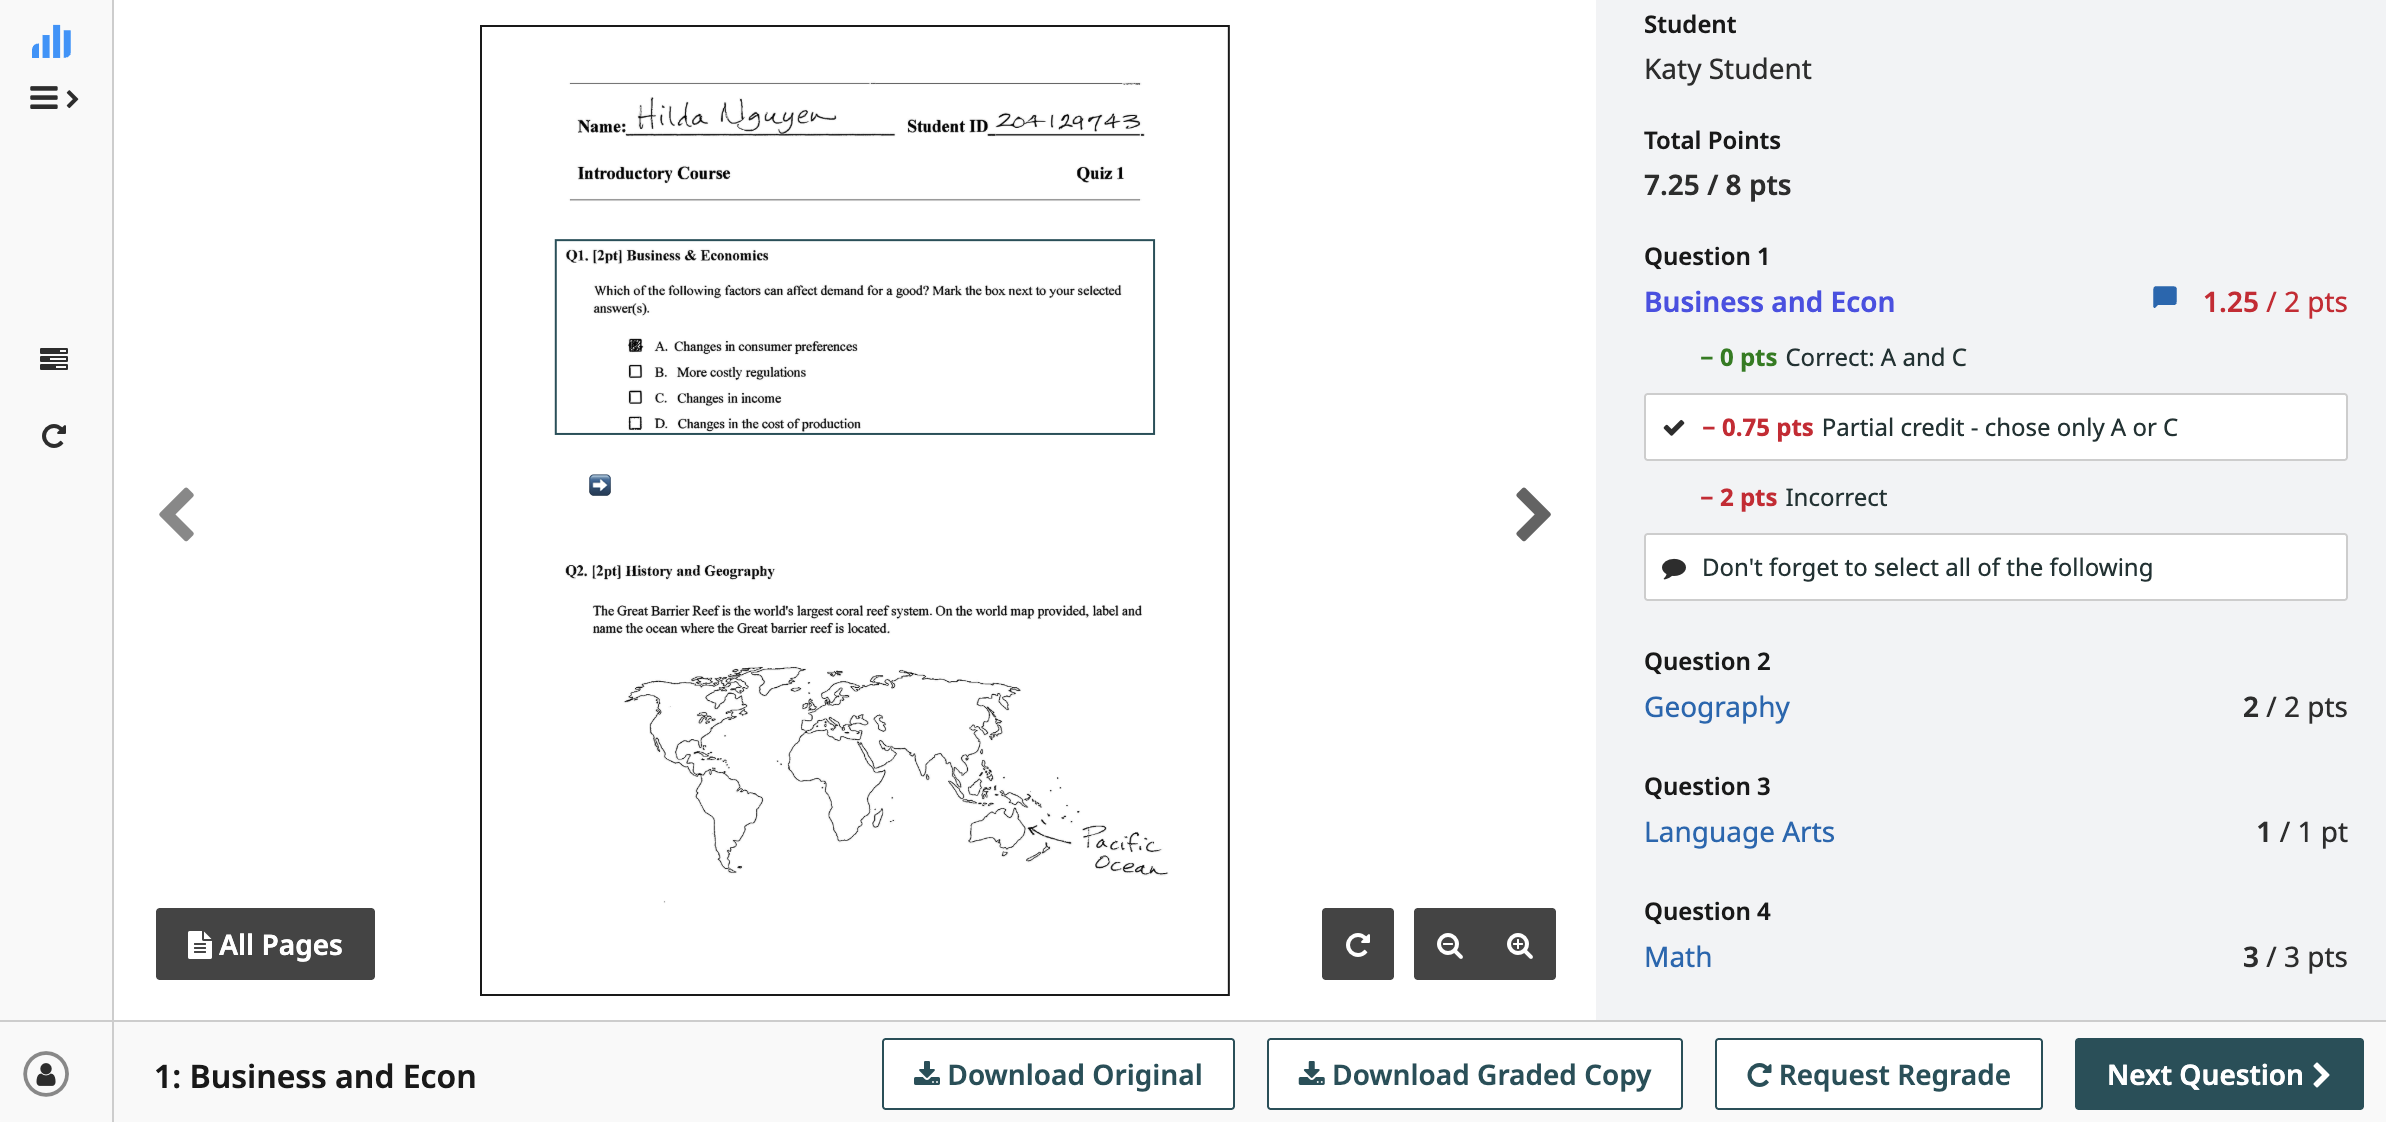The image size is (2386, 1122).
Task: Go to next page with right chevron
Action: point(1532,514)
